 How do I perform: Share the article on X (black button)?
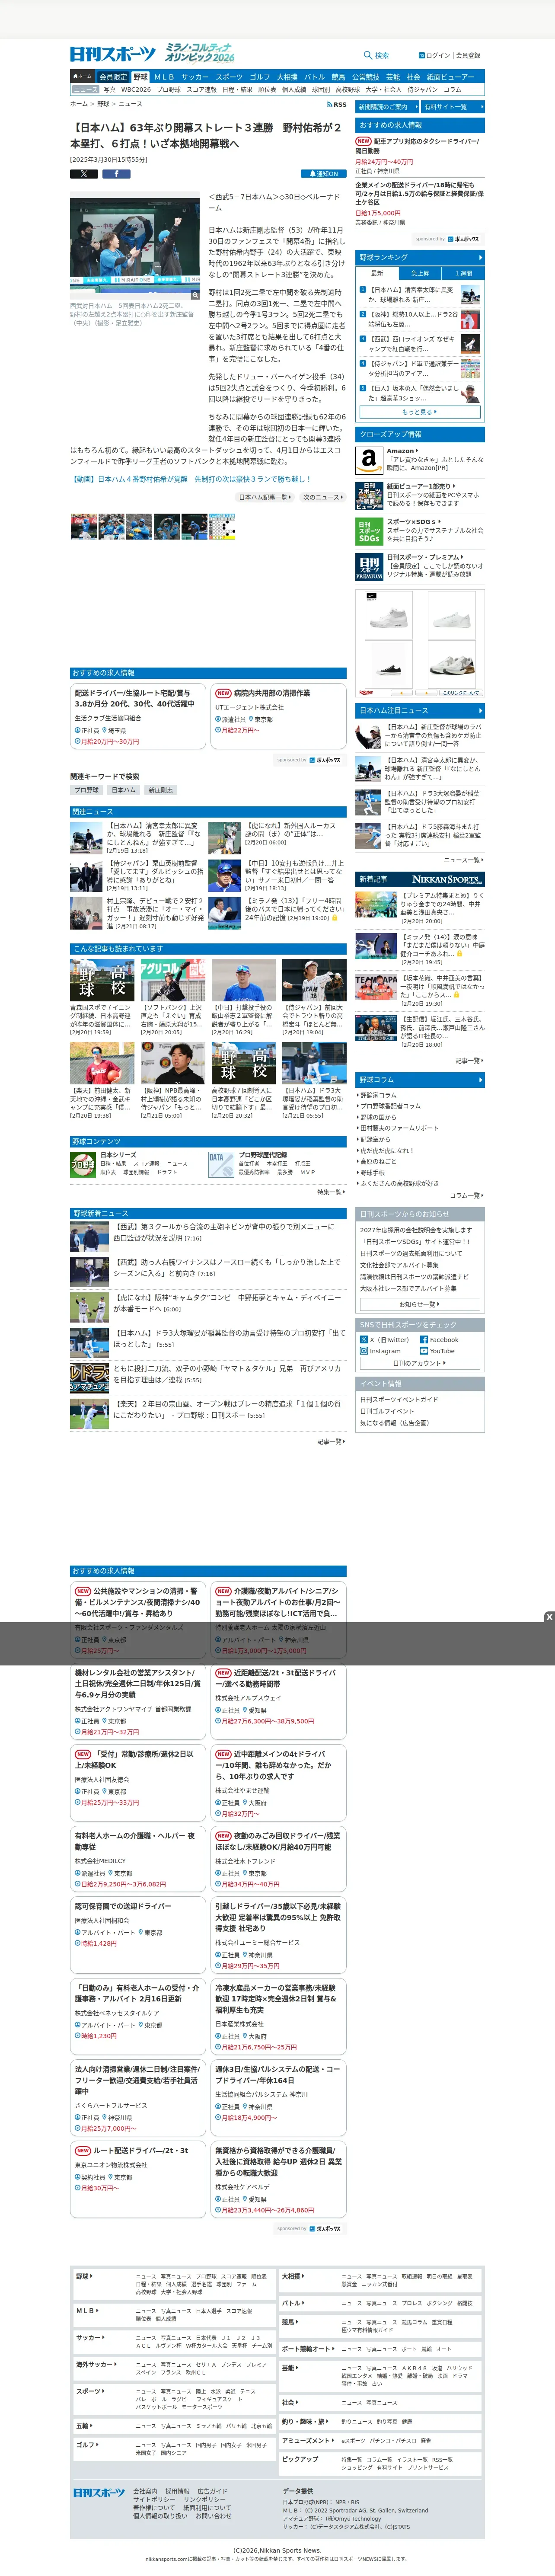(x=84, y=174)
